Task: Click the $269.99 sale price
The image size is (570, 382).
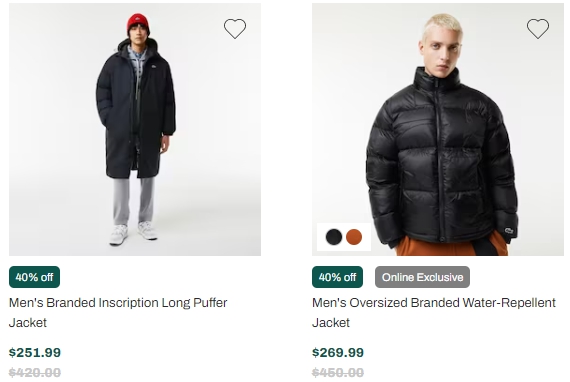Action: click(338, 353)
